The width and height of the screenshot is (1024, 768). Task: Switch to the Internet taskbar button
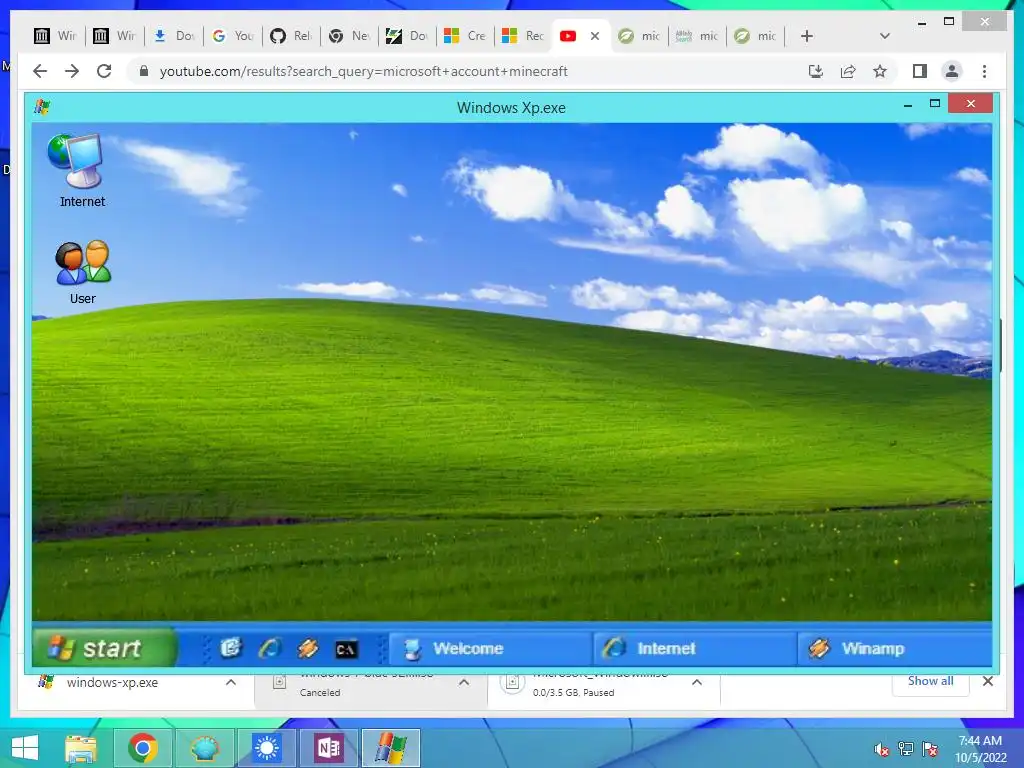tap(695, 648)
